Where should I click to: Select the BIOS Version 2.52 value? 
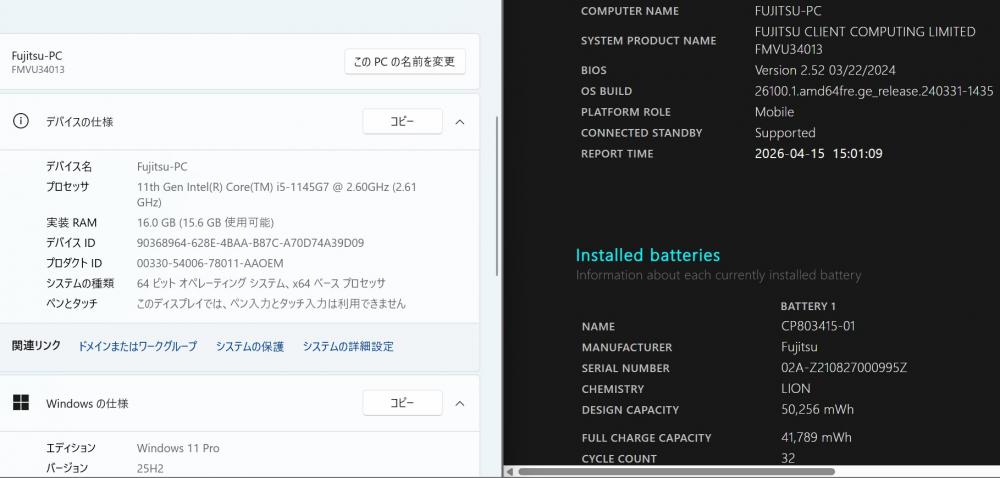(x=827, y=70)
